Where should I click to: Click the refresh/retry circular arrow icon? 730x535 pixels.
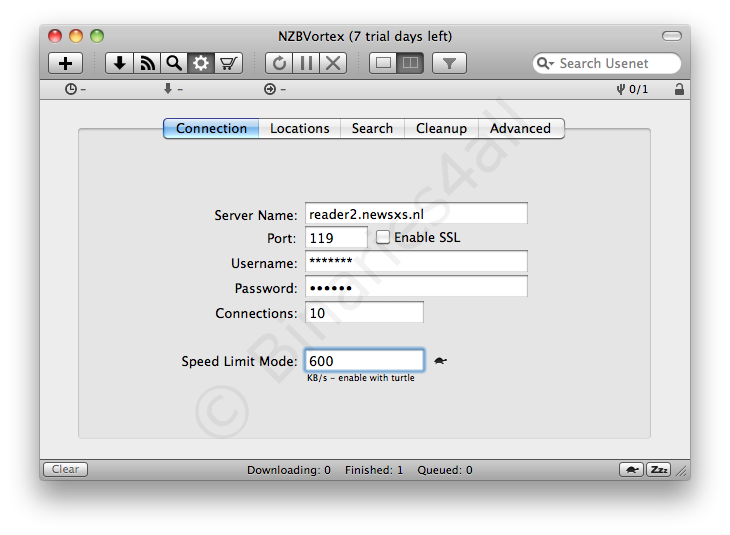(x=279, y=63)
